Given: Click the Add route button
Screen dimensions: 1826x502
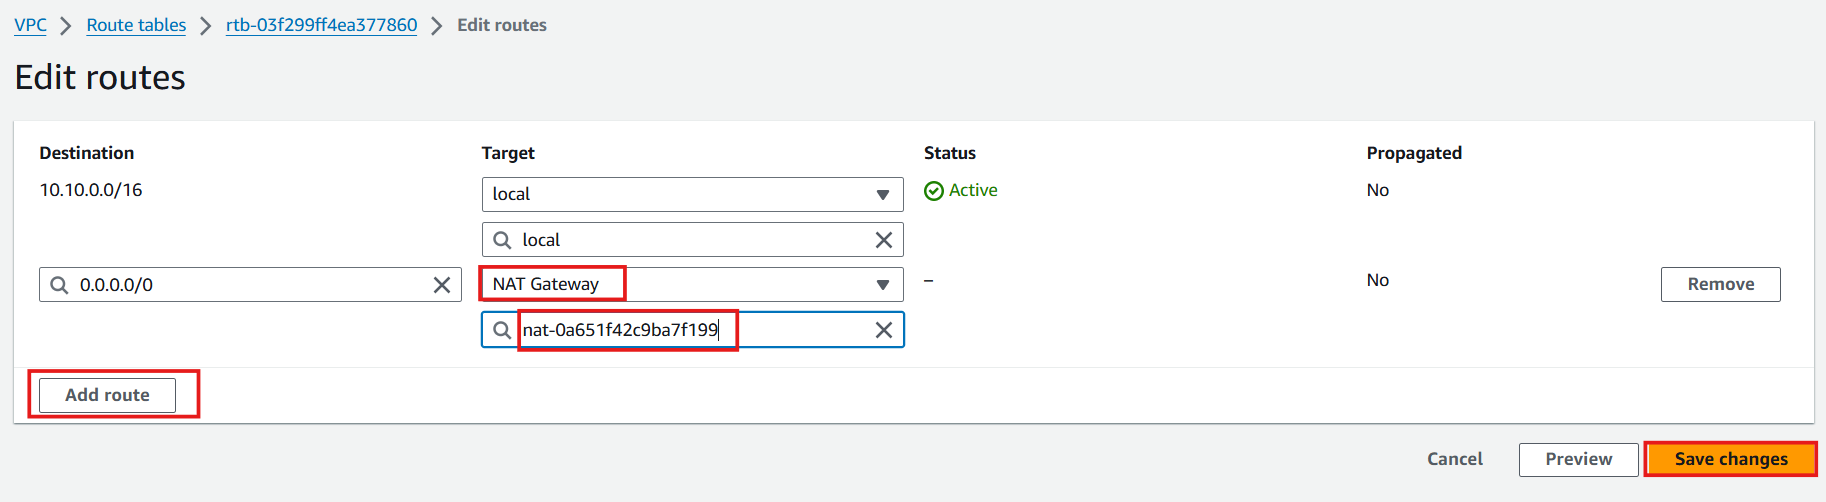Looking at the screenshot, I should [x=107, y=395].
